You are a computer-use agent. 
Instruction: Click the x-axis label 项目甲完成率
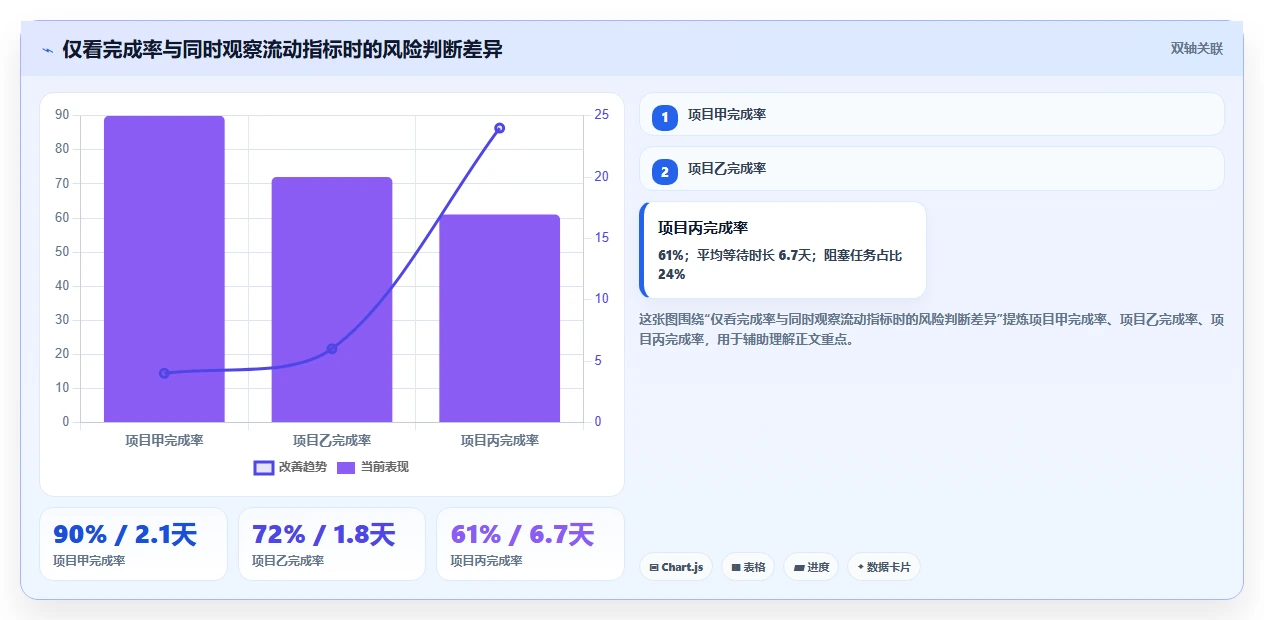164,440
